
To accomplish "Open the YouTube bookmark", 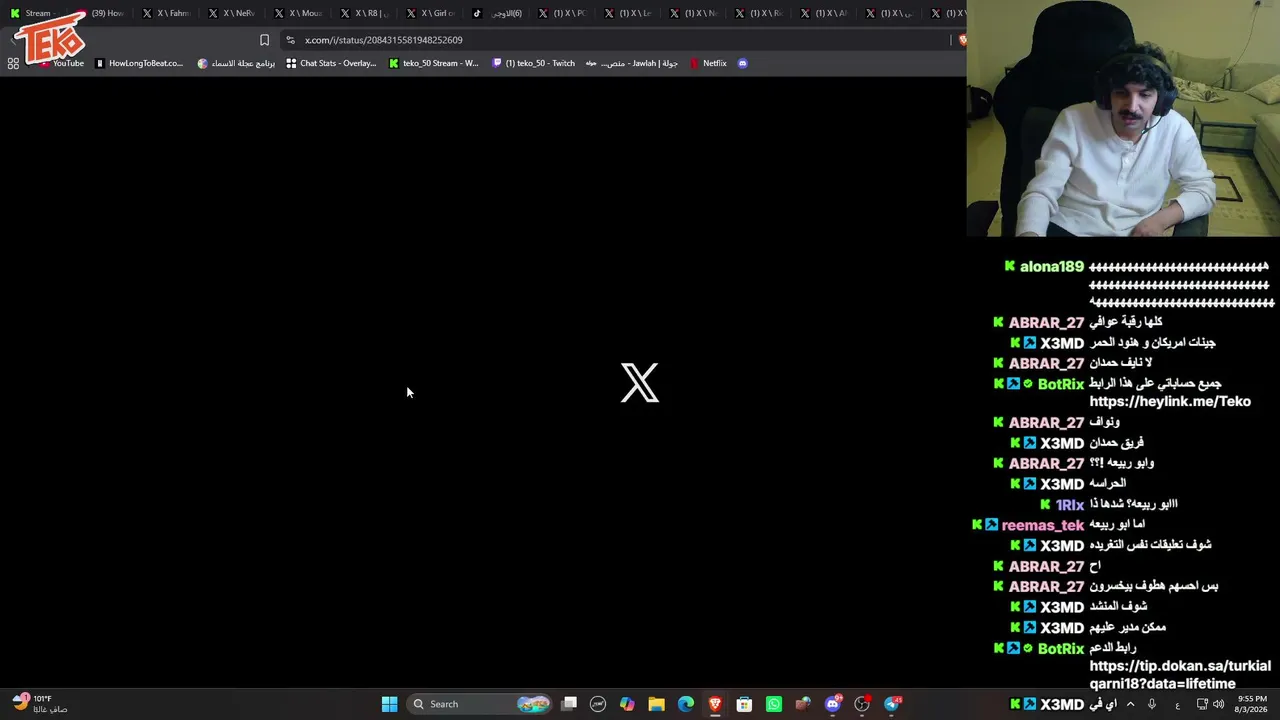I will point(62,63).
